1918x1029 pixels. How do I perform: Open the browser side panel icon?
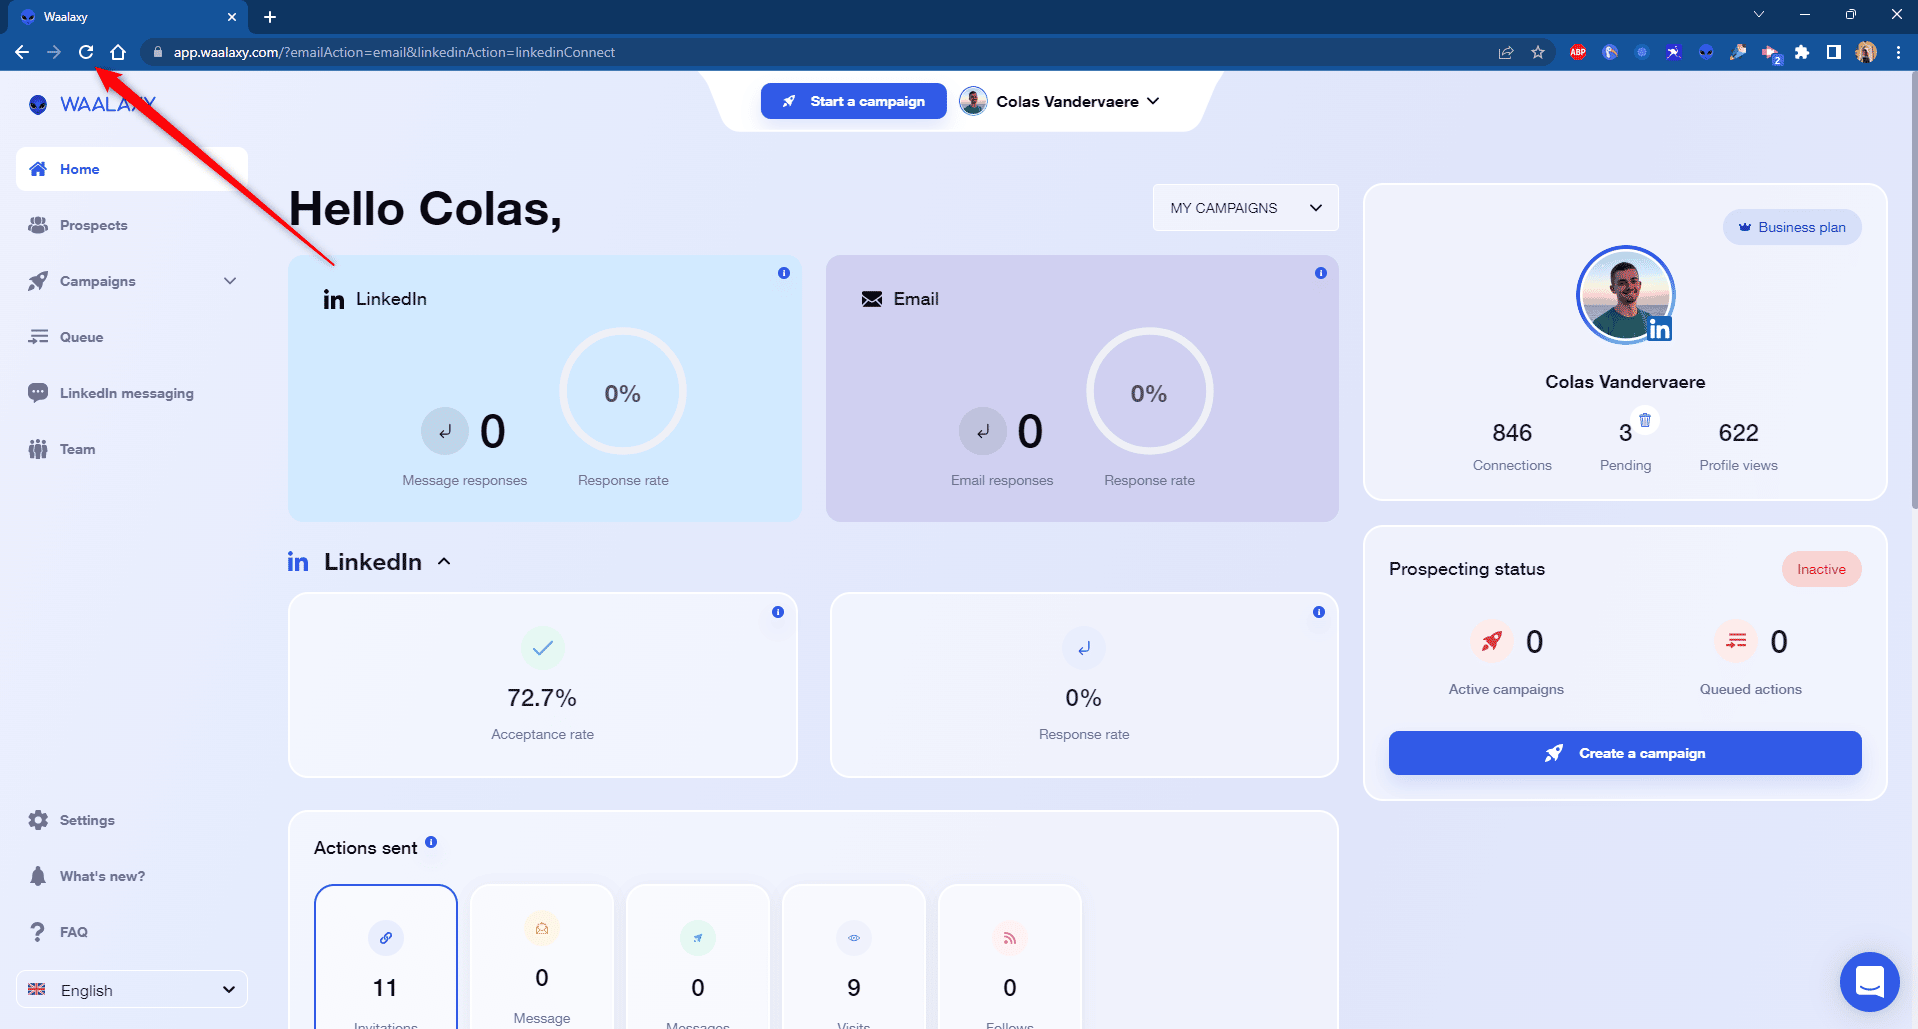click(x=1834, y=52)
